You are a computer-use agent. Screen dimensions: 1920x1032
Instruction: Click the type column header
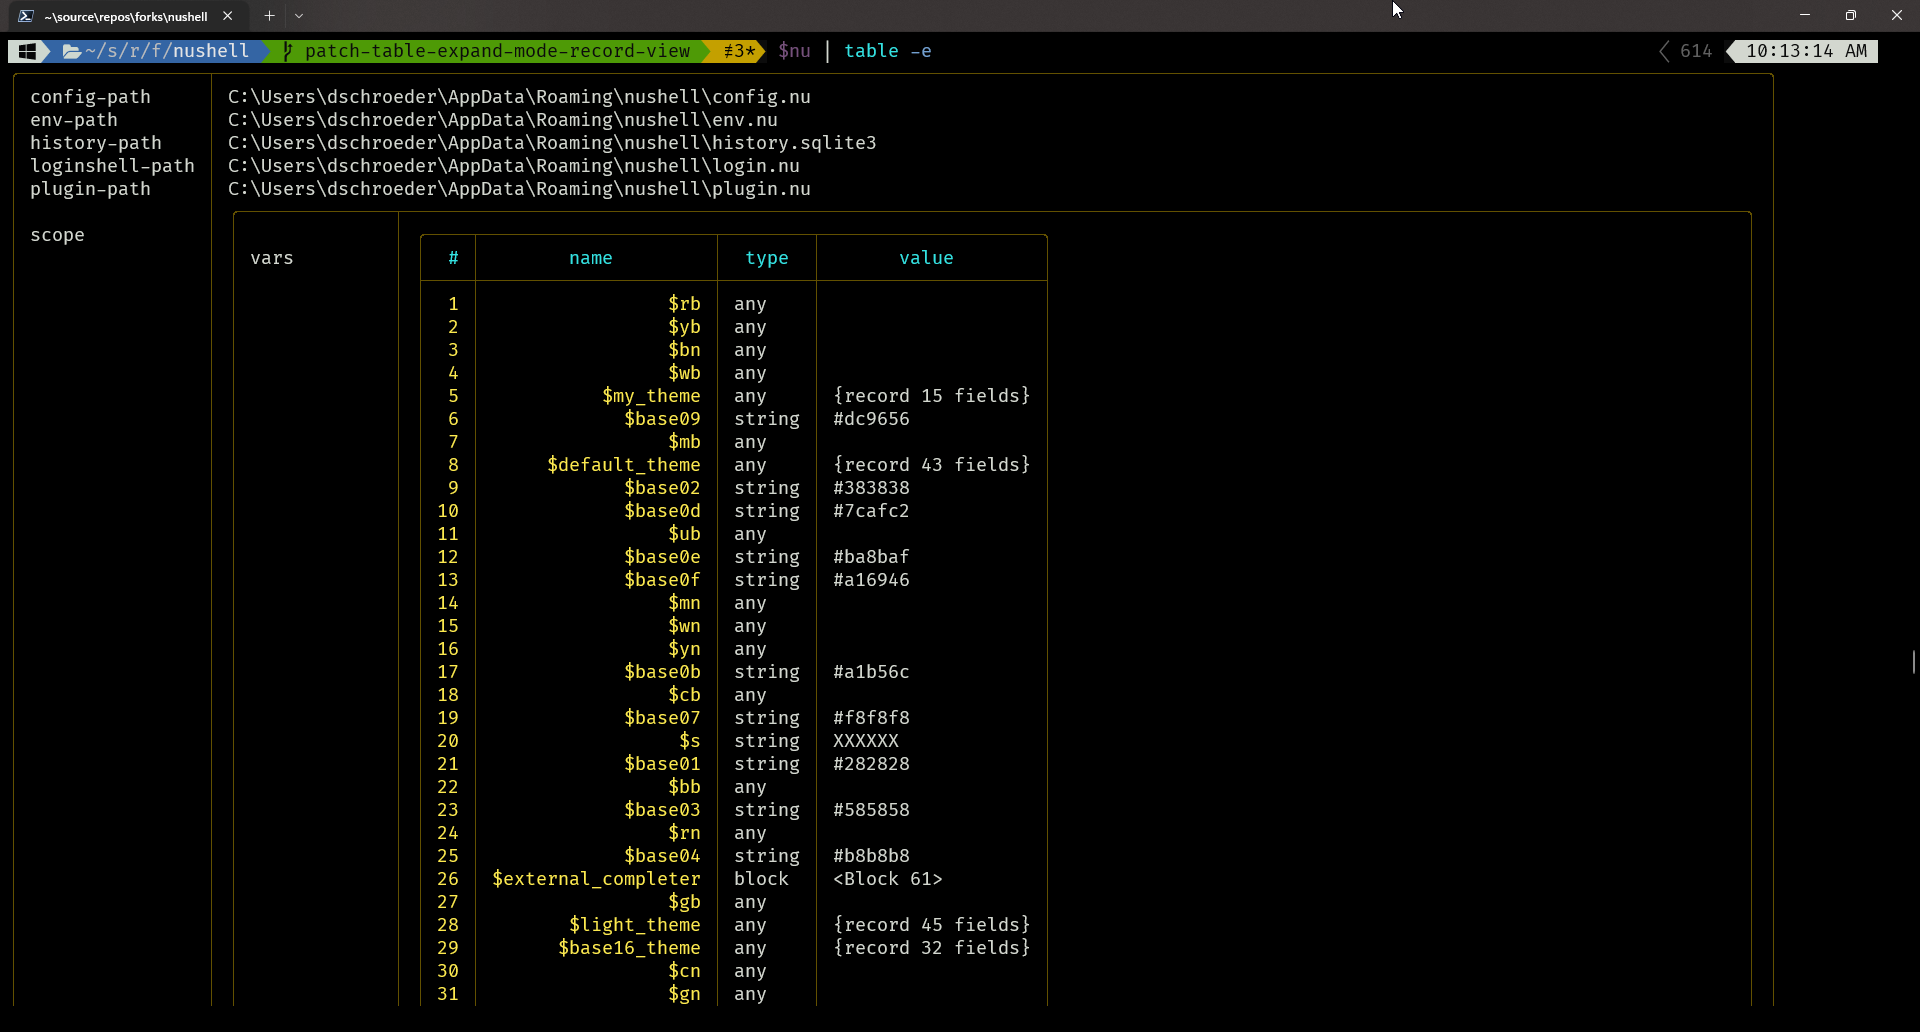point(767,258)
